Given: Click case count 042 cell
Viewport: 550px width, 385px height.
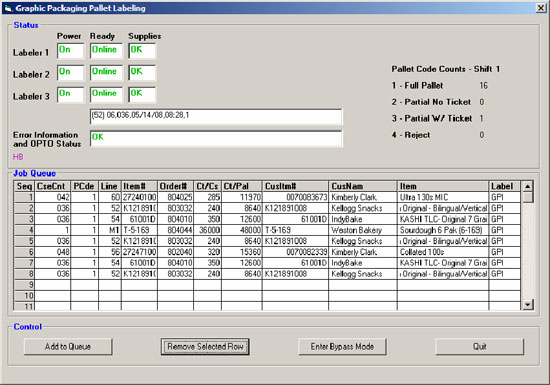Looking at the screenshot, I should (53, 197).
